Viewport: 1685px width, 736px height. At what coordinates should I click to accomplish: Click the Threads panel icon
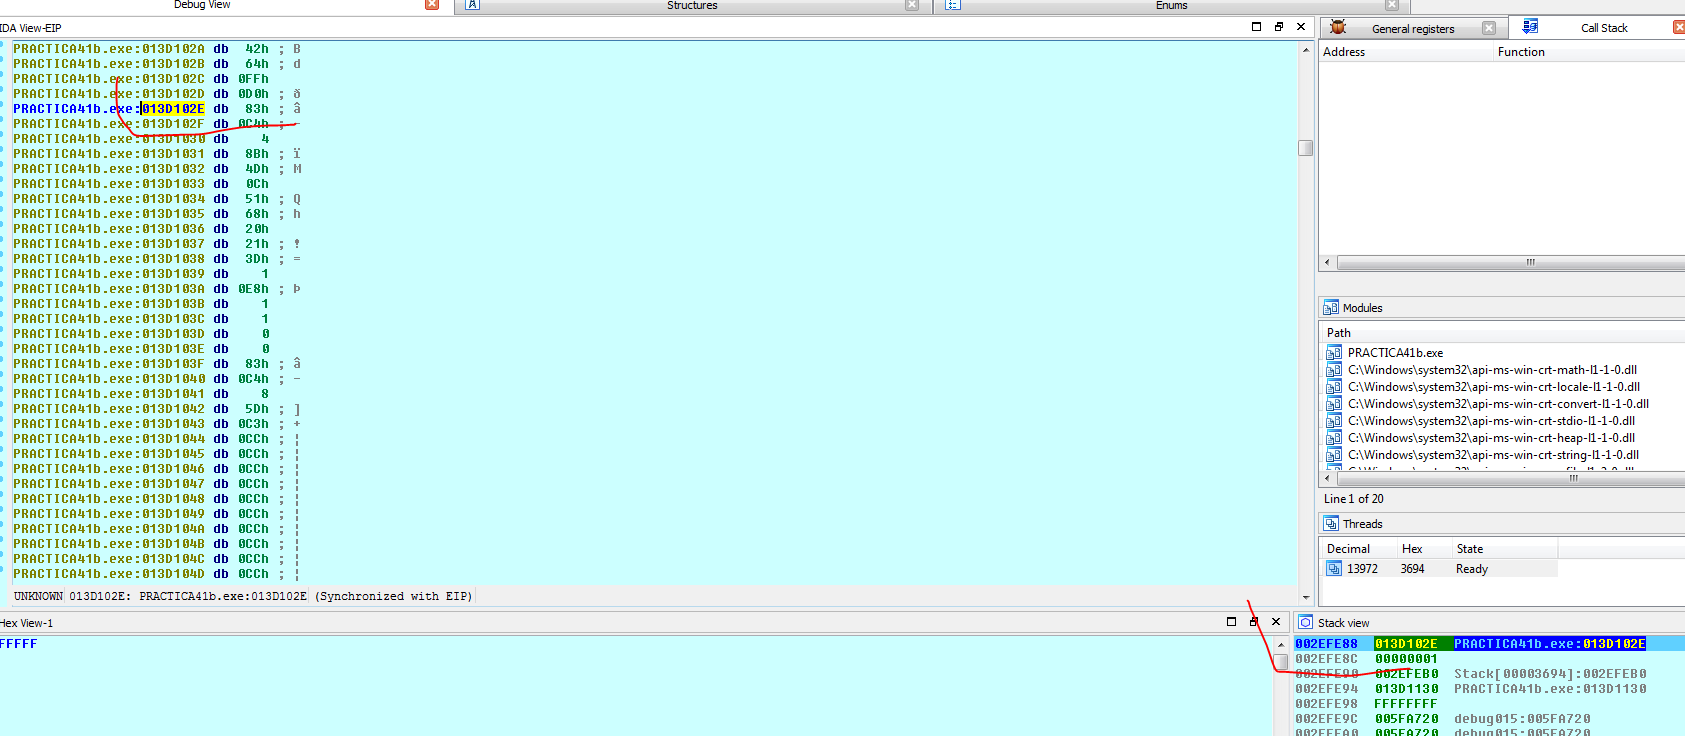[1331, 524]
